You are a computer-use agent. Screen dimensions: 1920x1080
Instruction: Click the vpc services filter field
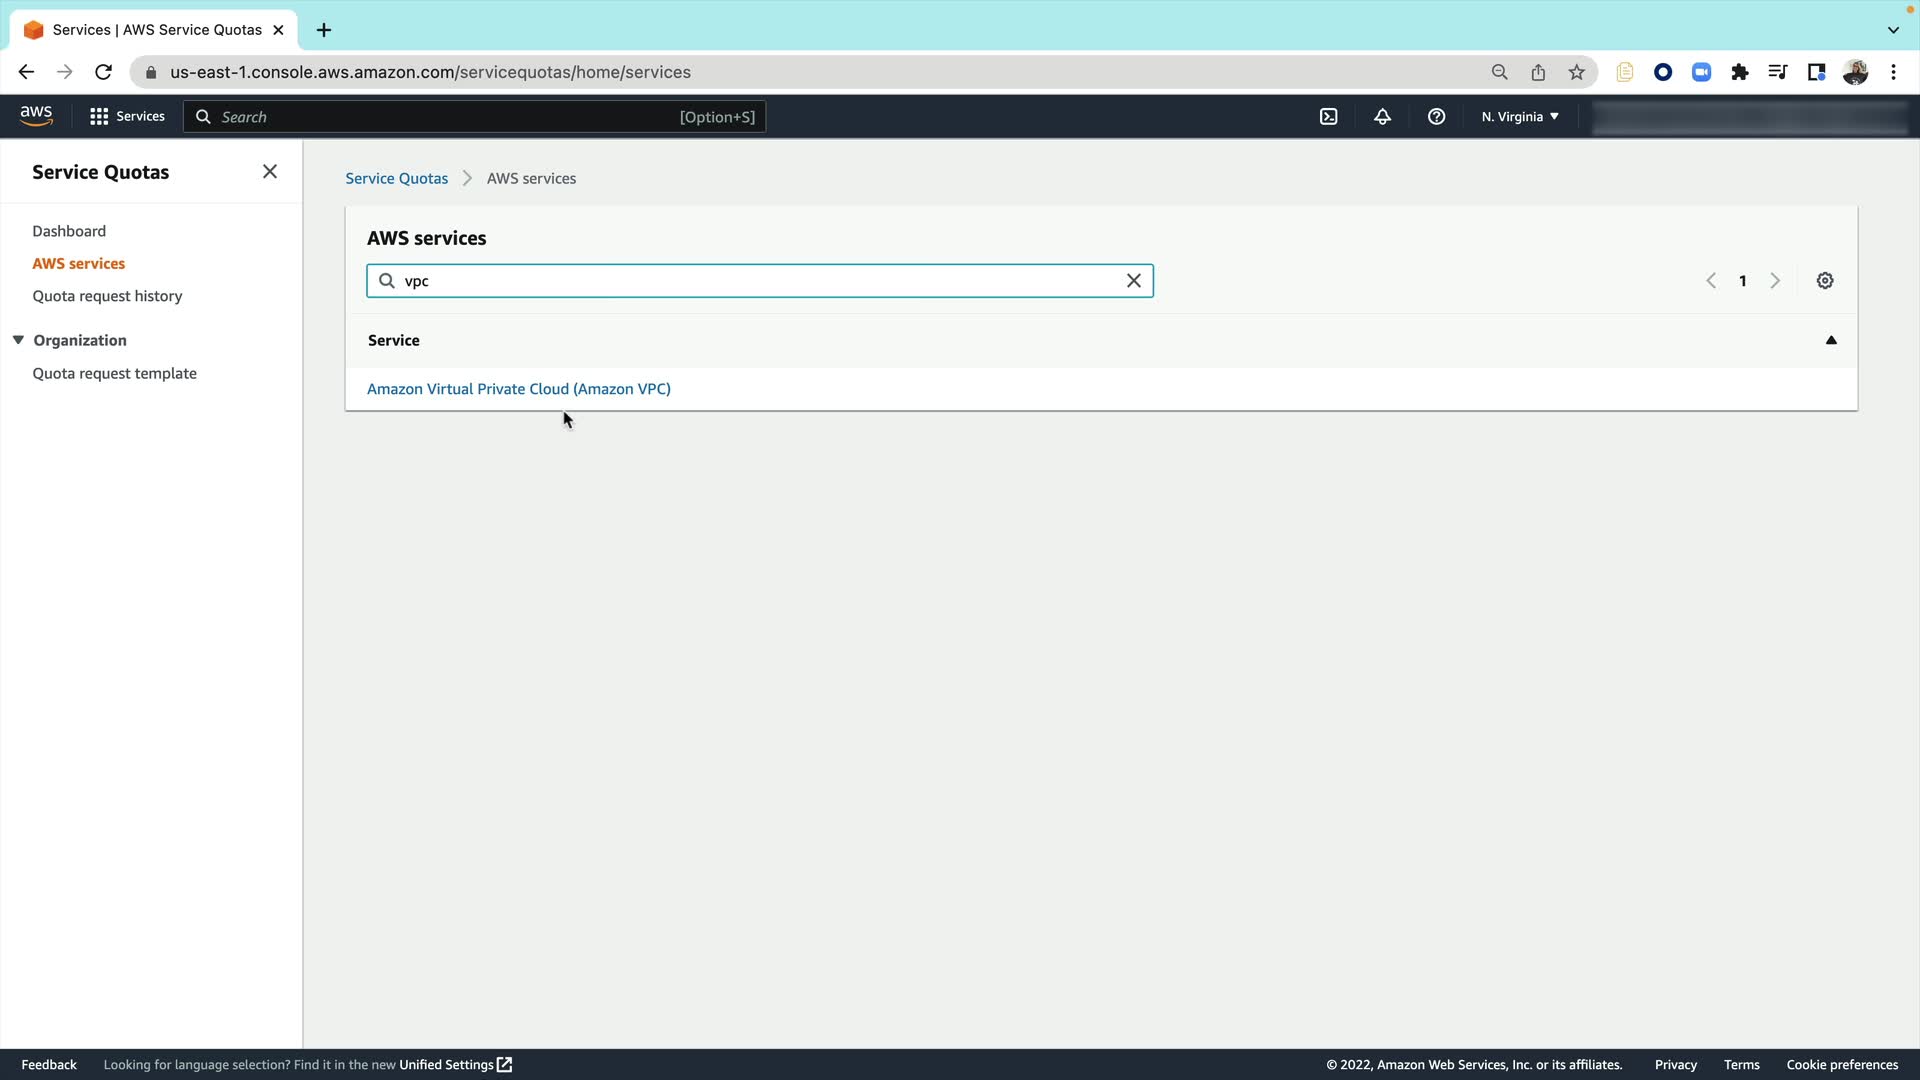click(x=760, y=281)
